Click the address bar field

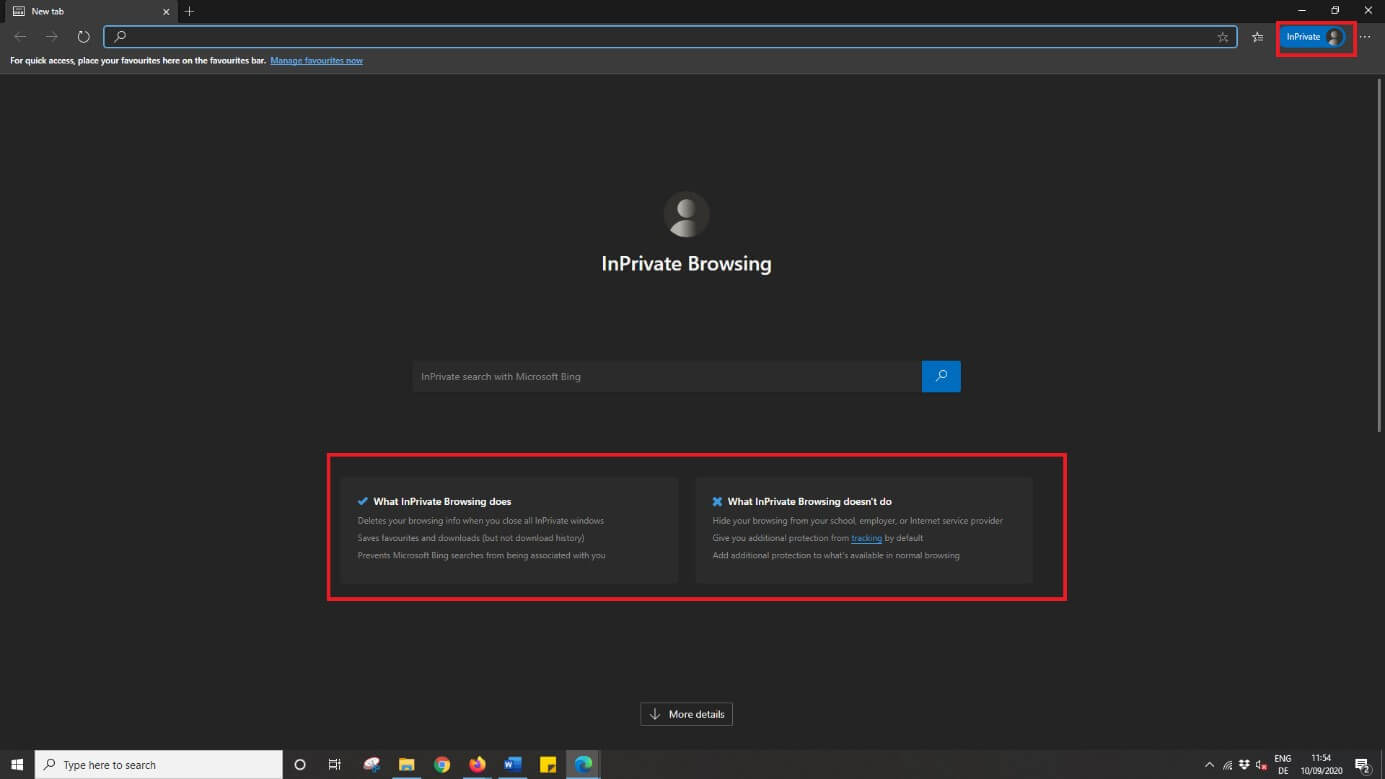coord(660,37)
